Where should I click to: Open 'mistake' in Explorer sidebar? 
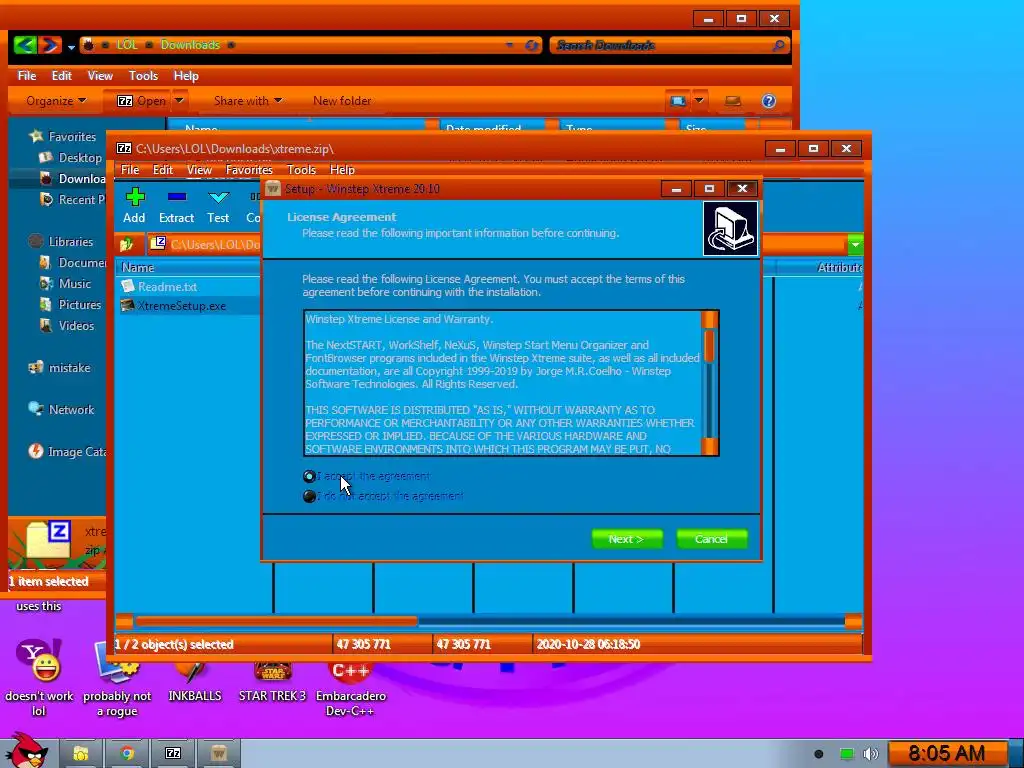coord(59,368)
